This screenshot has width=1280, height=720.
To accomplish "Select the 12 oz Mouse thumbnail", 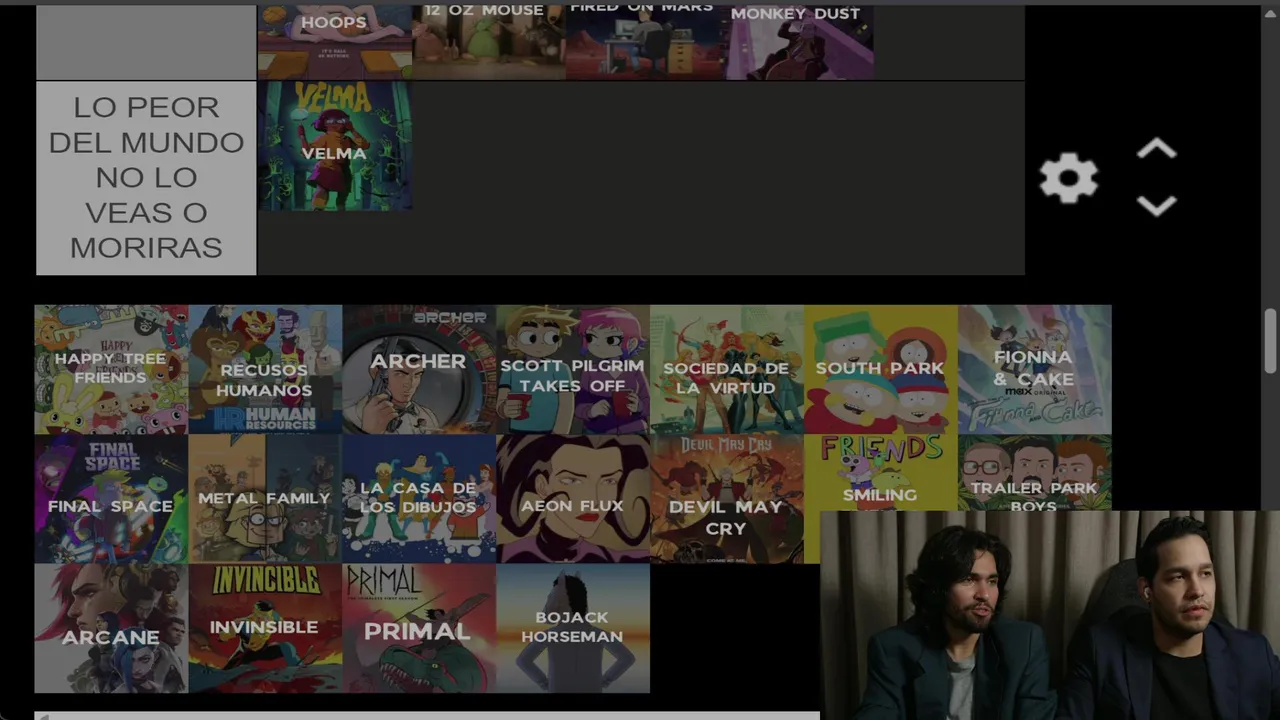I will point(488,41).
